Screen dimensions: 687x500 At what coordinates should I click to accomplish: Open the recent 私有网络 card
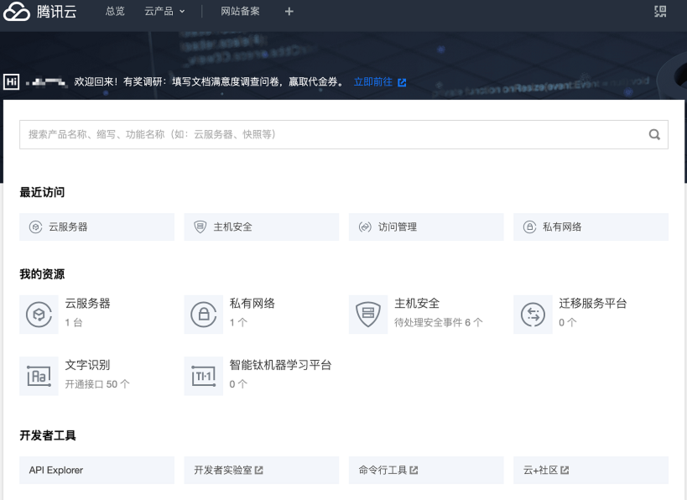tap(591, 227)
